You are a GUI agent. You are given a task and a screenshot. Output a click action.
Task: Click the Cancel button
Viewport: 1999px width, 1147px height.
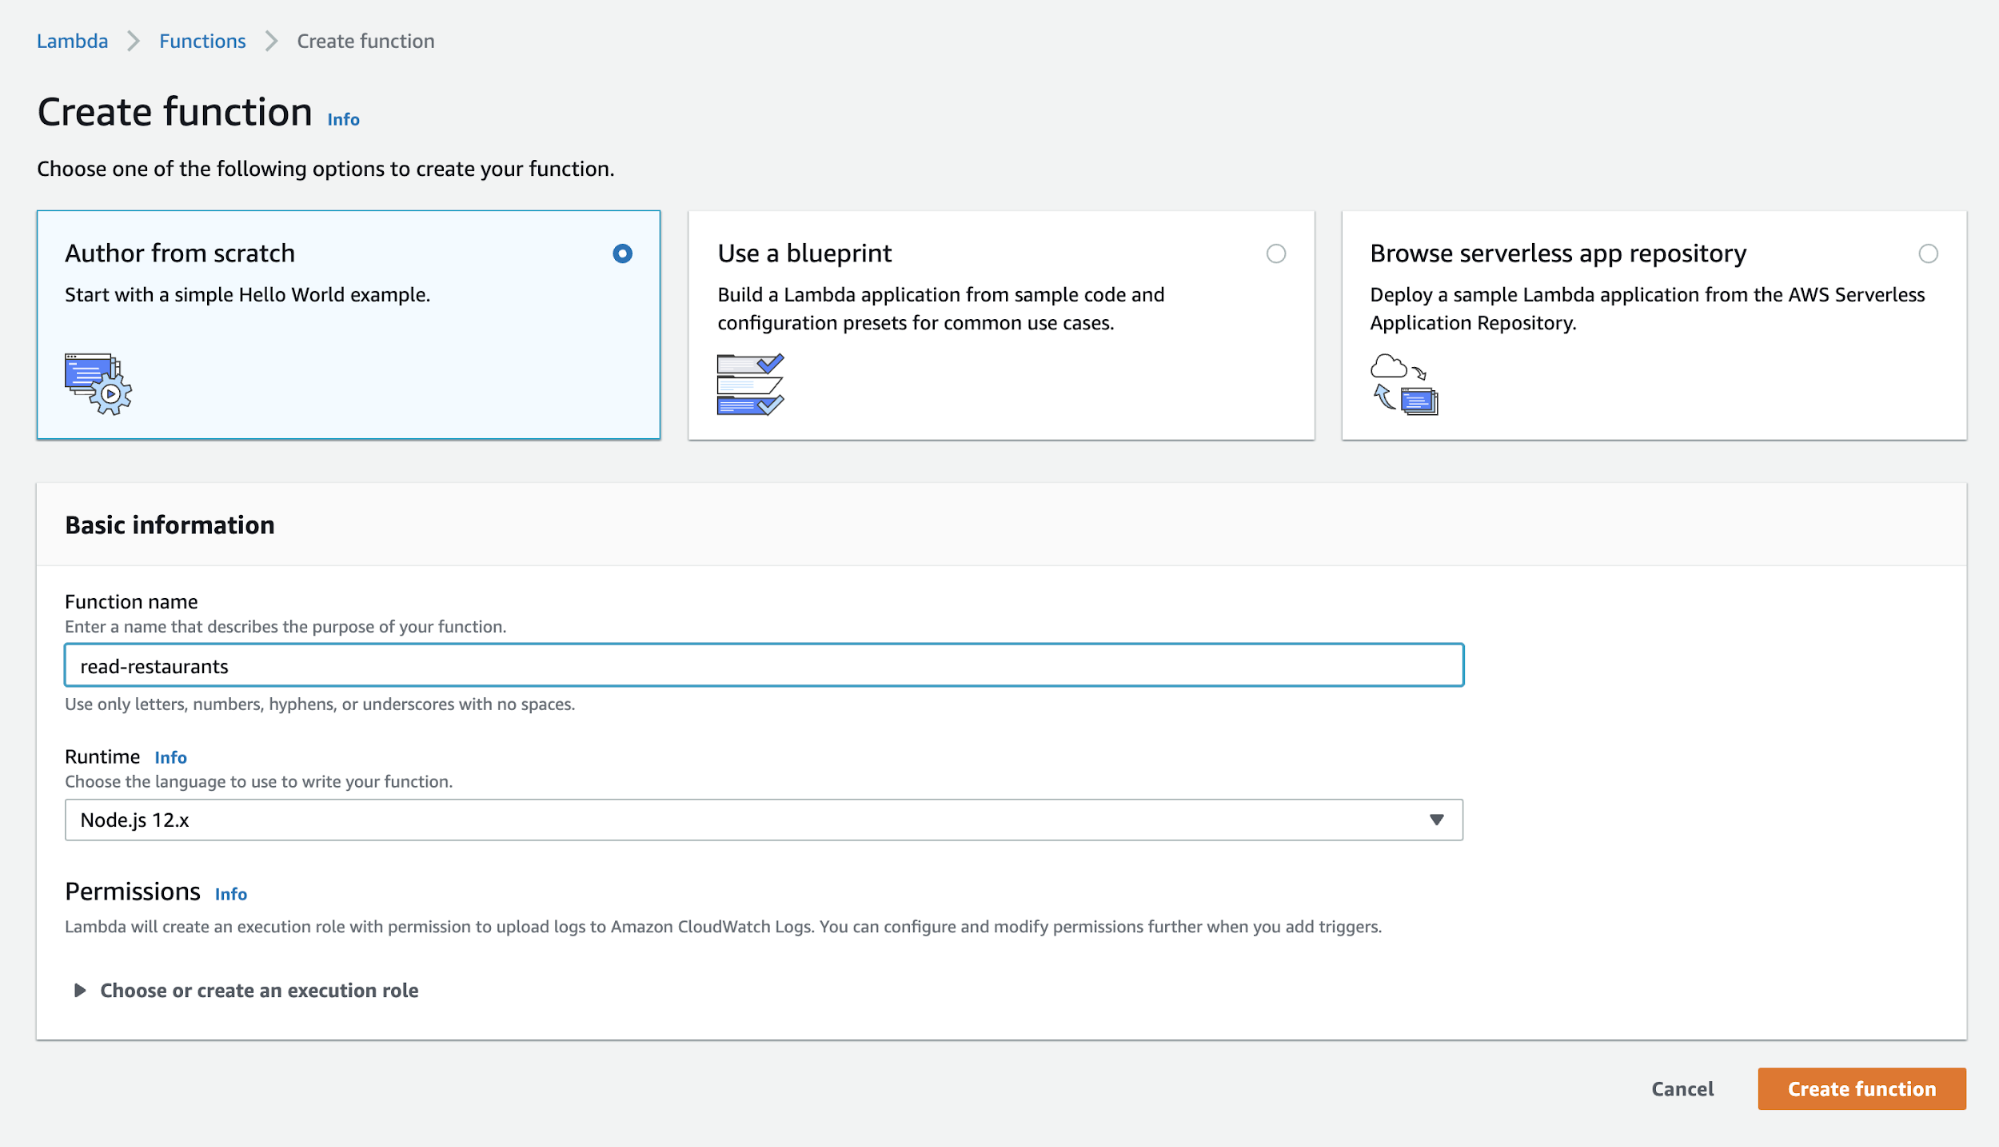coord(1682,1088)
